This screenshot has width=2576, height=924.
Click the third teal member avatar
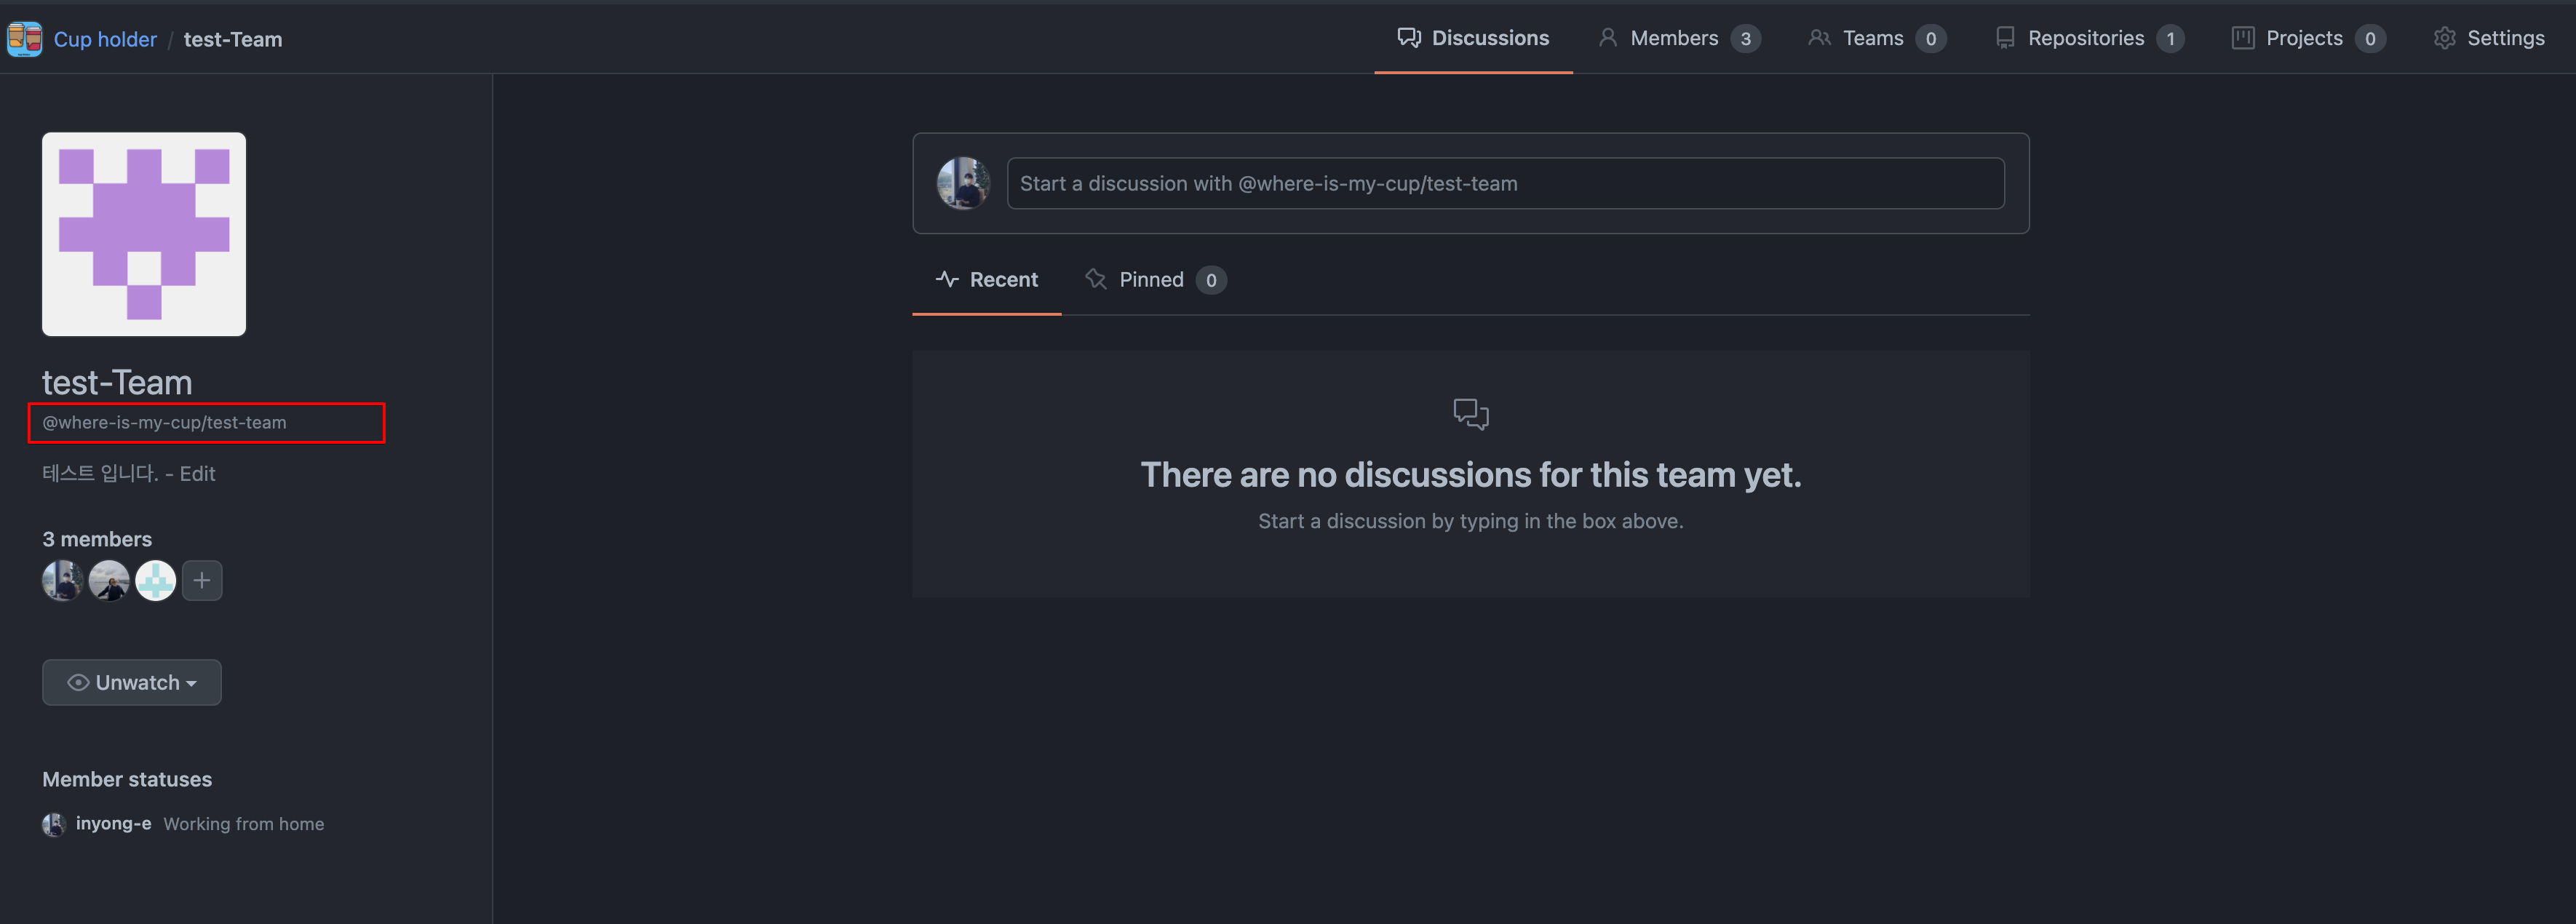(155, 580)
